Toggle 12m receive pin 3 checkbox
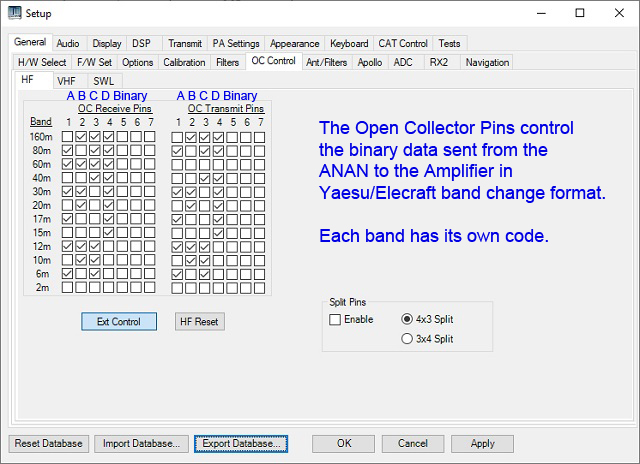The height and width of the screenshot is (464, 640). (95, 246)
